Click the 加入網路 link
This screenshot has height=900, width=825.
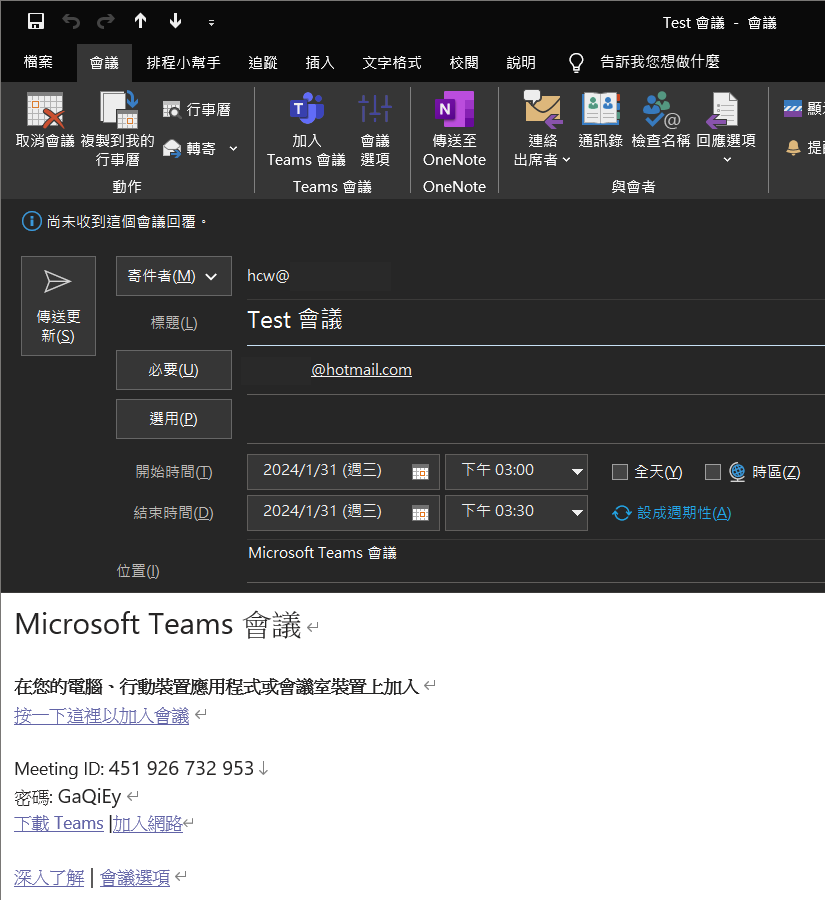148,823
